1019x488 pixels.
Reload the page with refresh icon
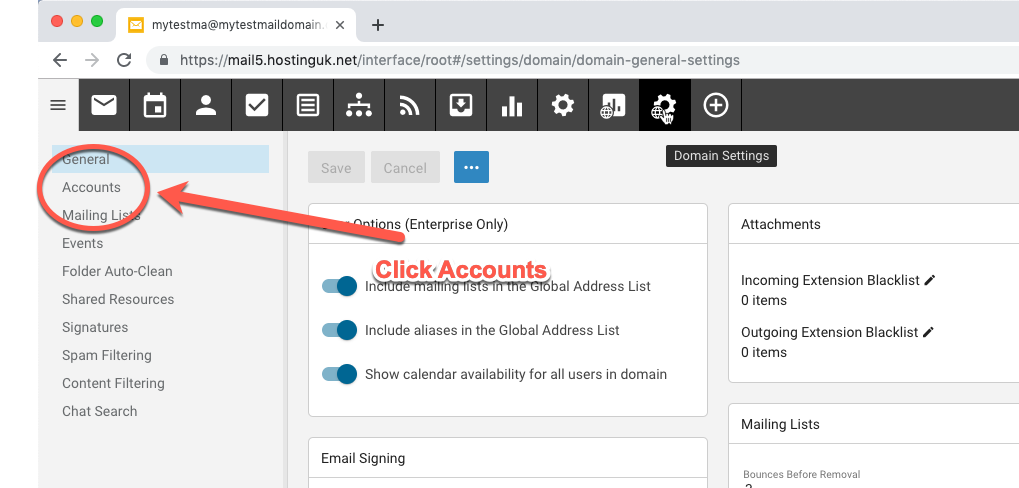(x=123, y=60)
